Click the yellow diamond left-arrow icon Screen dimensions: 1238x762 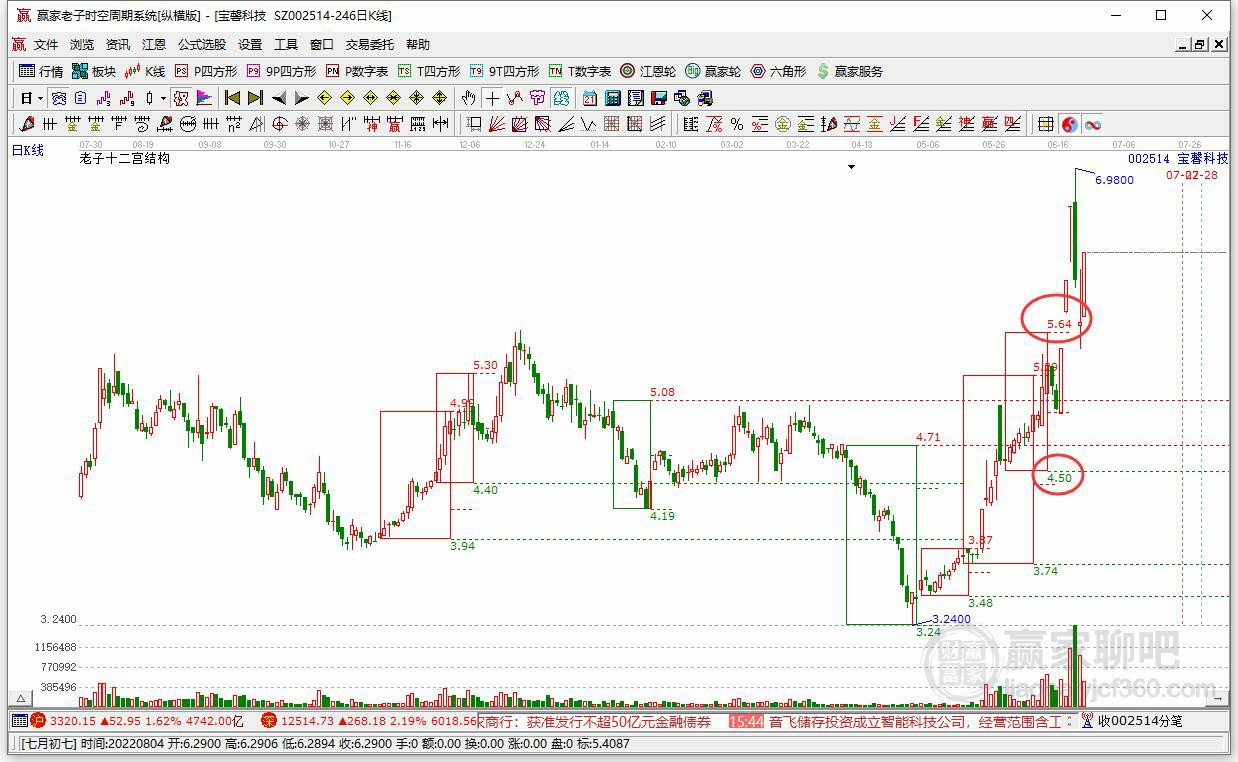point(324,98)
